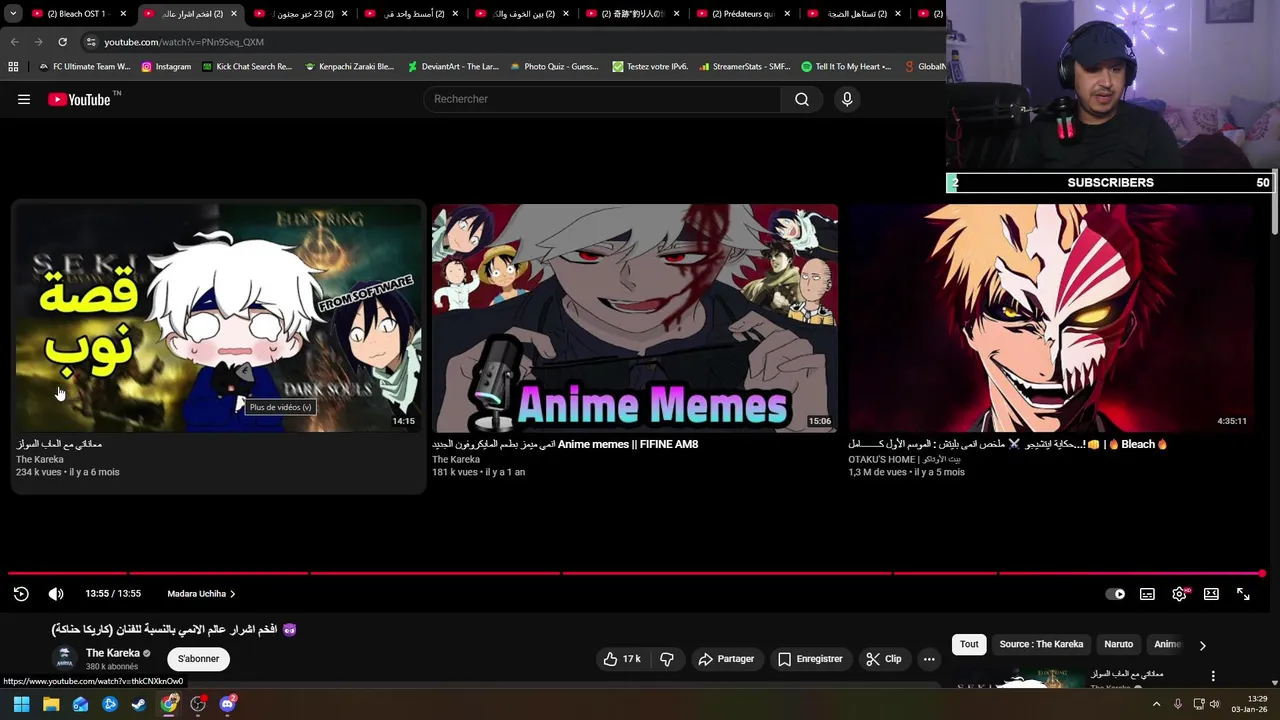This screenshot has height=720, width=1280.
Task: Open the Anime memes || FIFINE AM8 title
Action: pos(565,444)
